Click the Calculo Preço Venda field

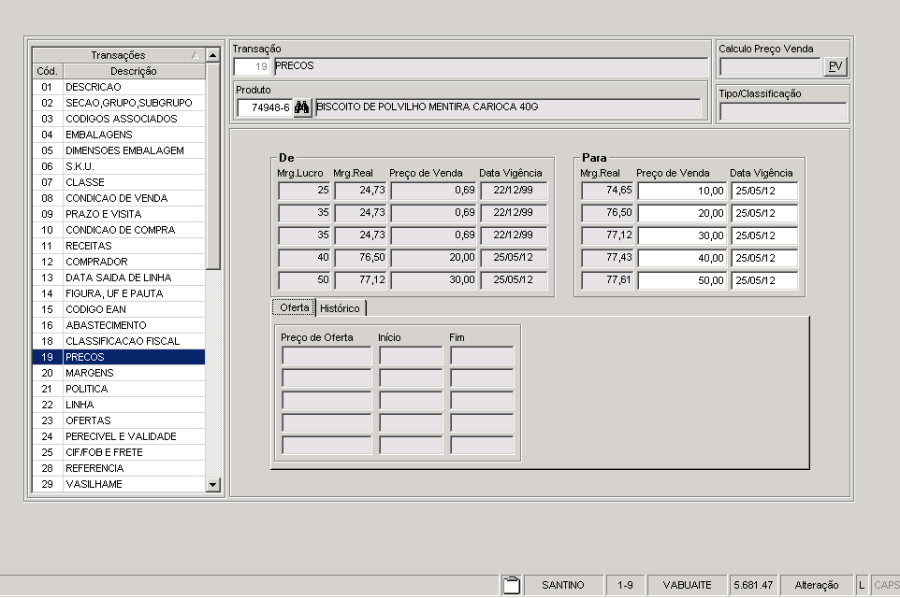(x=771, y=67)
